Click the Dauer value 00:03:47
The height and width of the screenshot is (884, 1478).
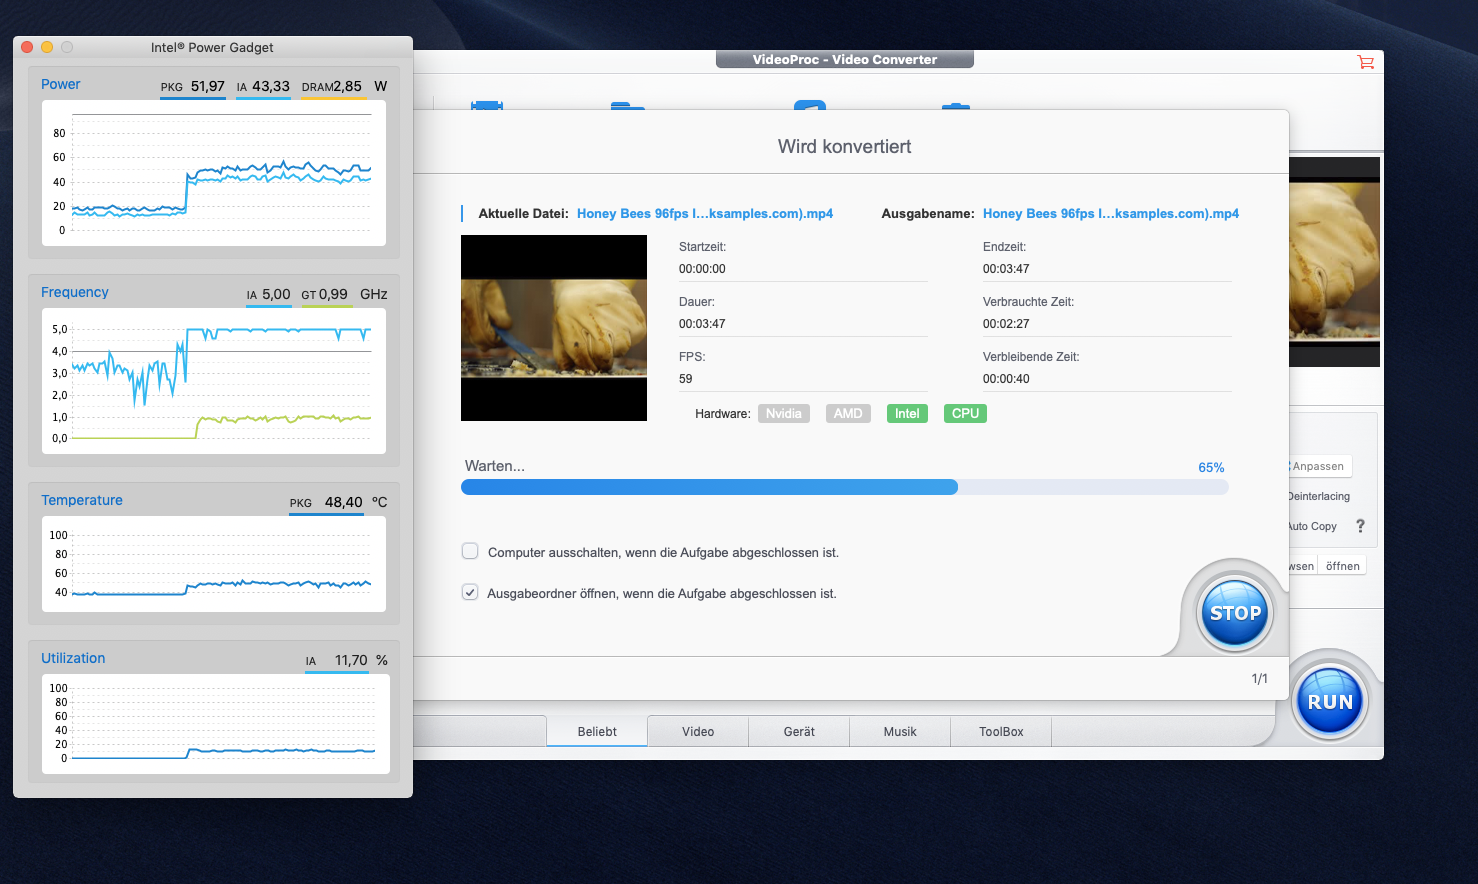click(x=702, y=324)
